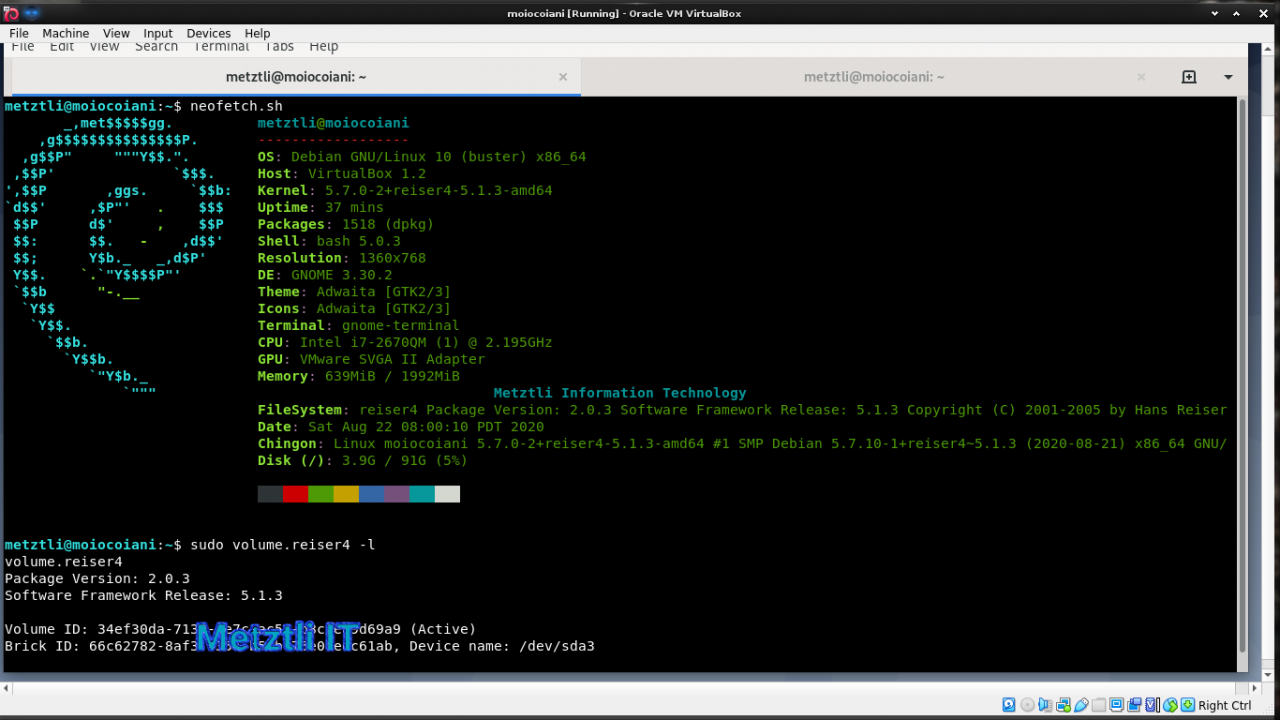Viewport: 1280px width, 720px height.
Task: Open the VirtualBox Input menu
Action: click(158, 33)
